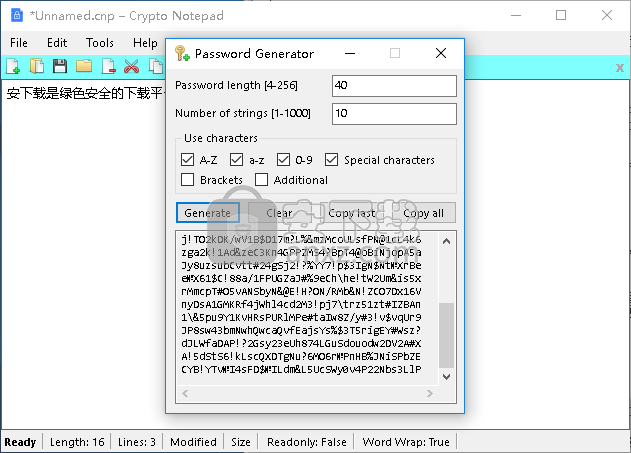Click the document with red minus icon
Screen dimensions: 631x453
(x=108, y=66)
